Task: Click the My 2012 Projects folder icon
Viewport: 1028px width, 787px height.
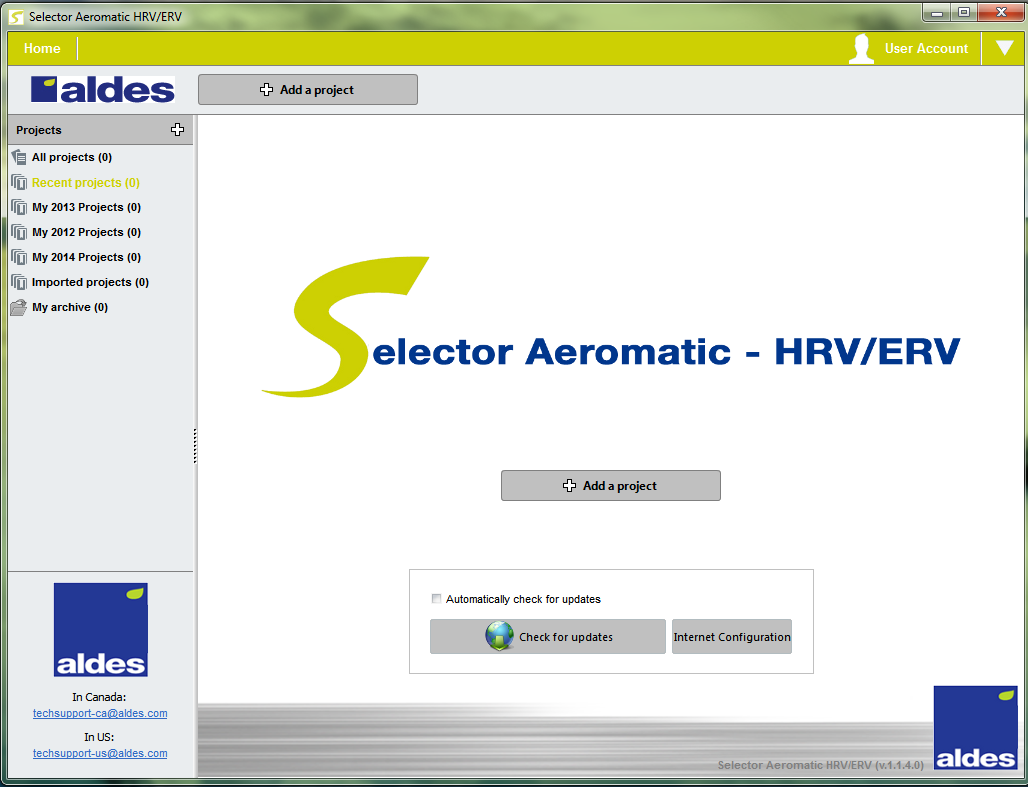Action: 19,232
